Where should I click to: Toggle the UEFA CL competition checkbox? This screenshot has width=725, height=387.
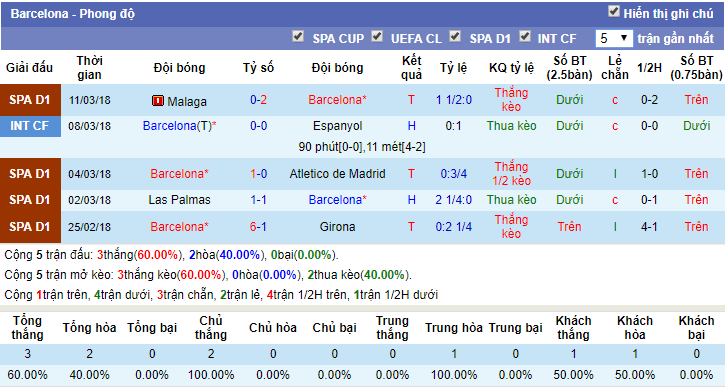pos(377,36)
